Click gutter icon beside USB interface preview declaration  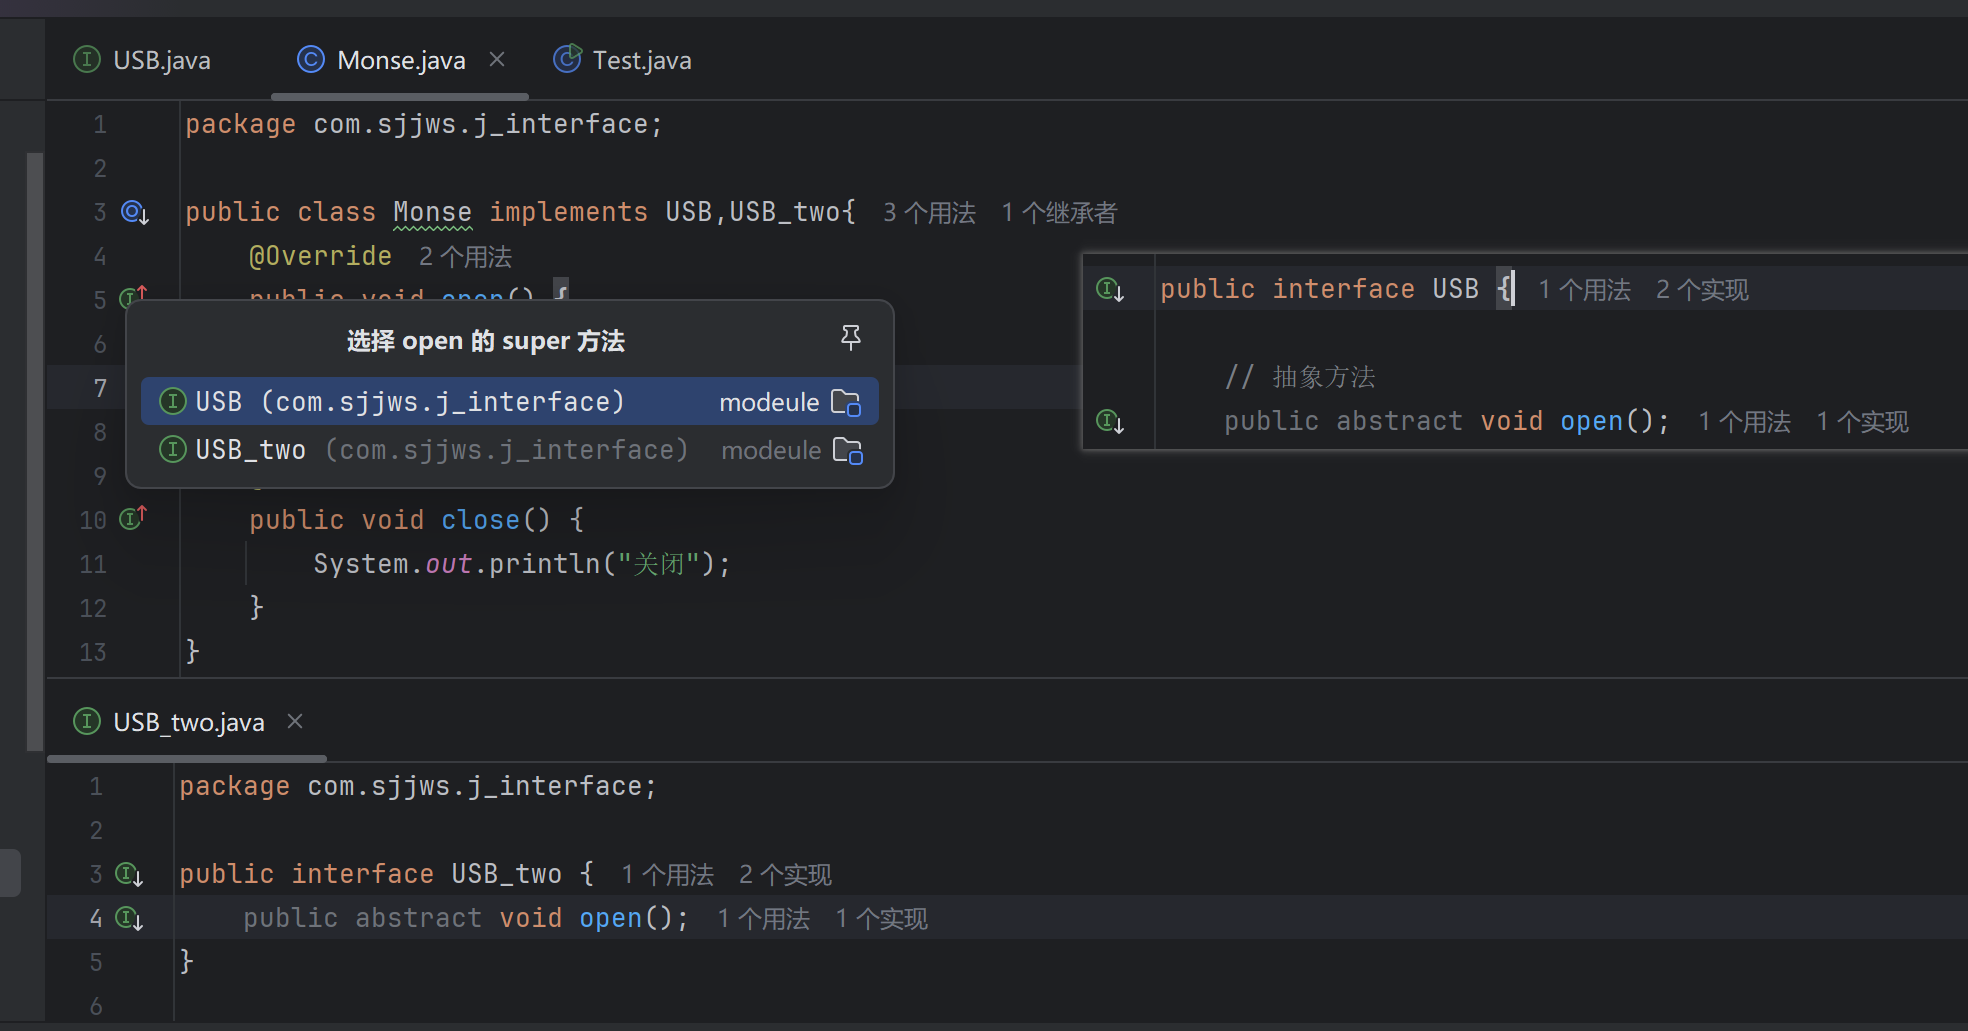(1109, 290)
